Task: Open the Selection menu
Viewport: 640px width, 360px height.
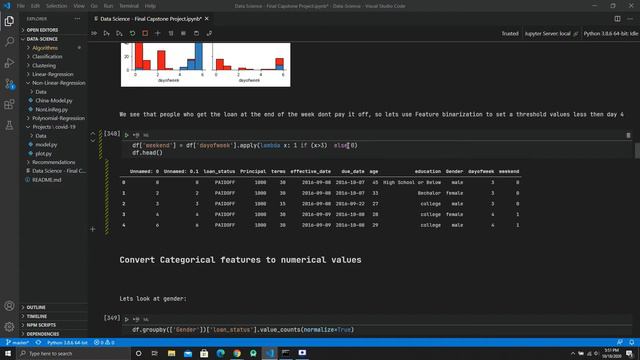Action: 56,6
